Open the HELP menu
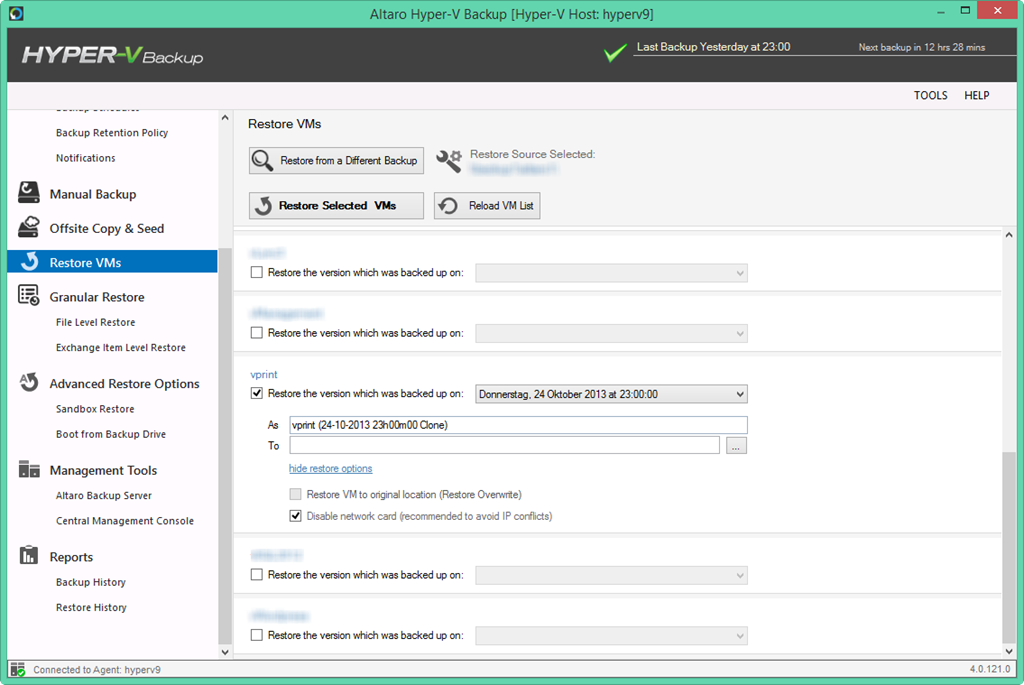Screen dimensions: 1024x685 coord(977,95)
